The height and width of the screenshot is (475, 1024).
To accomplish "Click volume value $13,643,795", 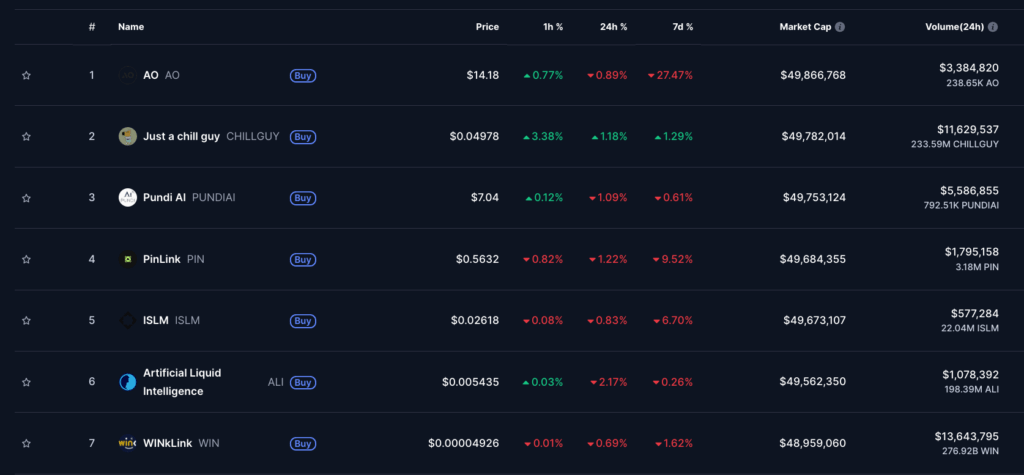I will 967,436.
